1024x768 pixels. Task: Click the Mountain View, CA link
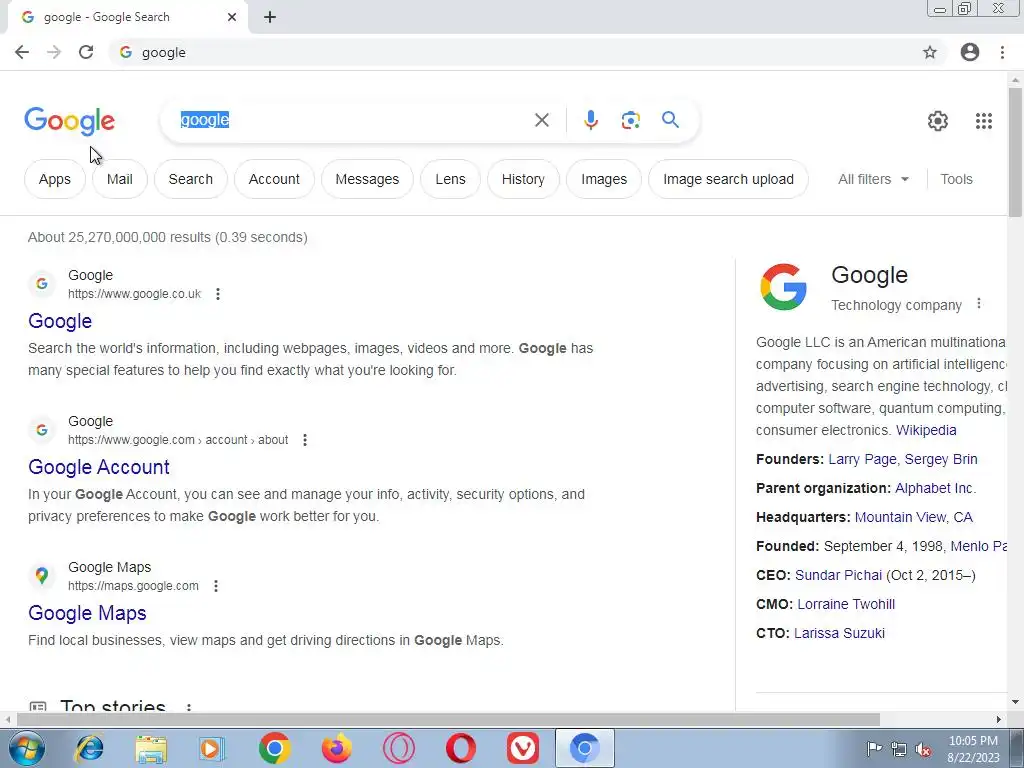pos(914,517)
